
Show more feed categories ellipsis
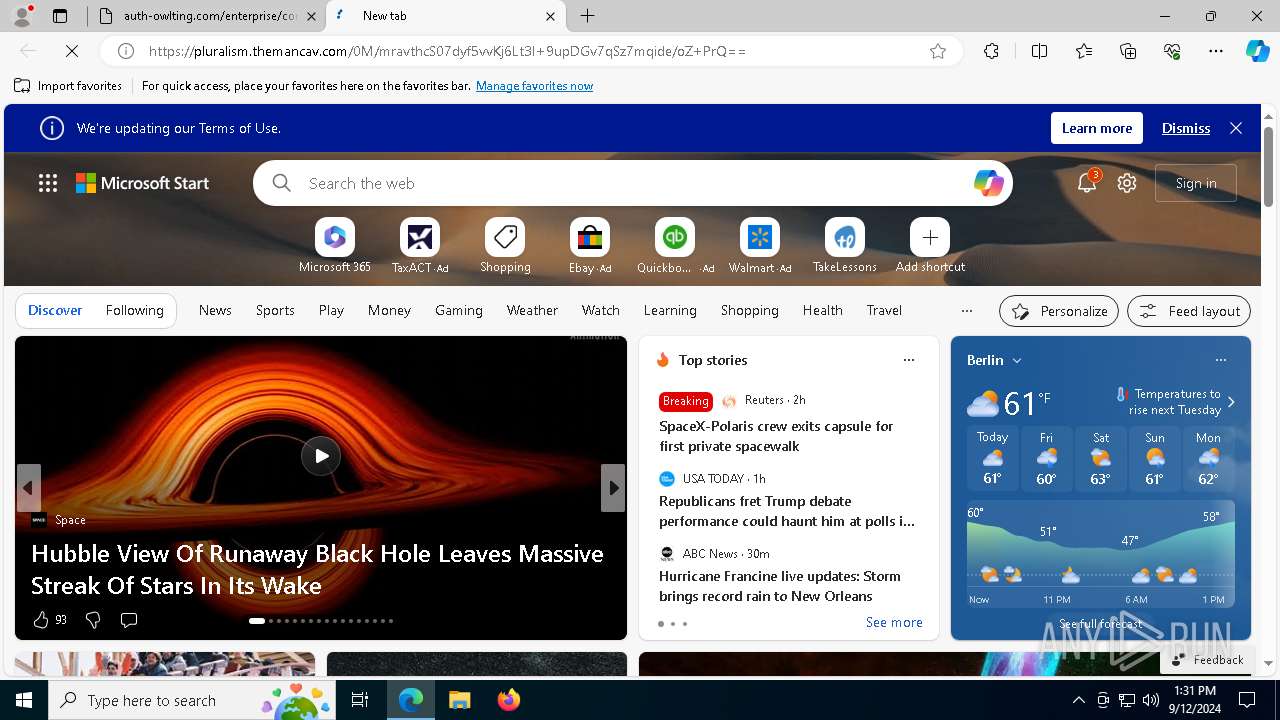point(967,311)
